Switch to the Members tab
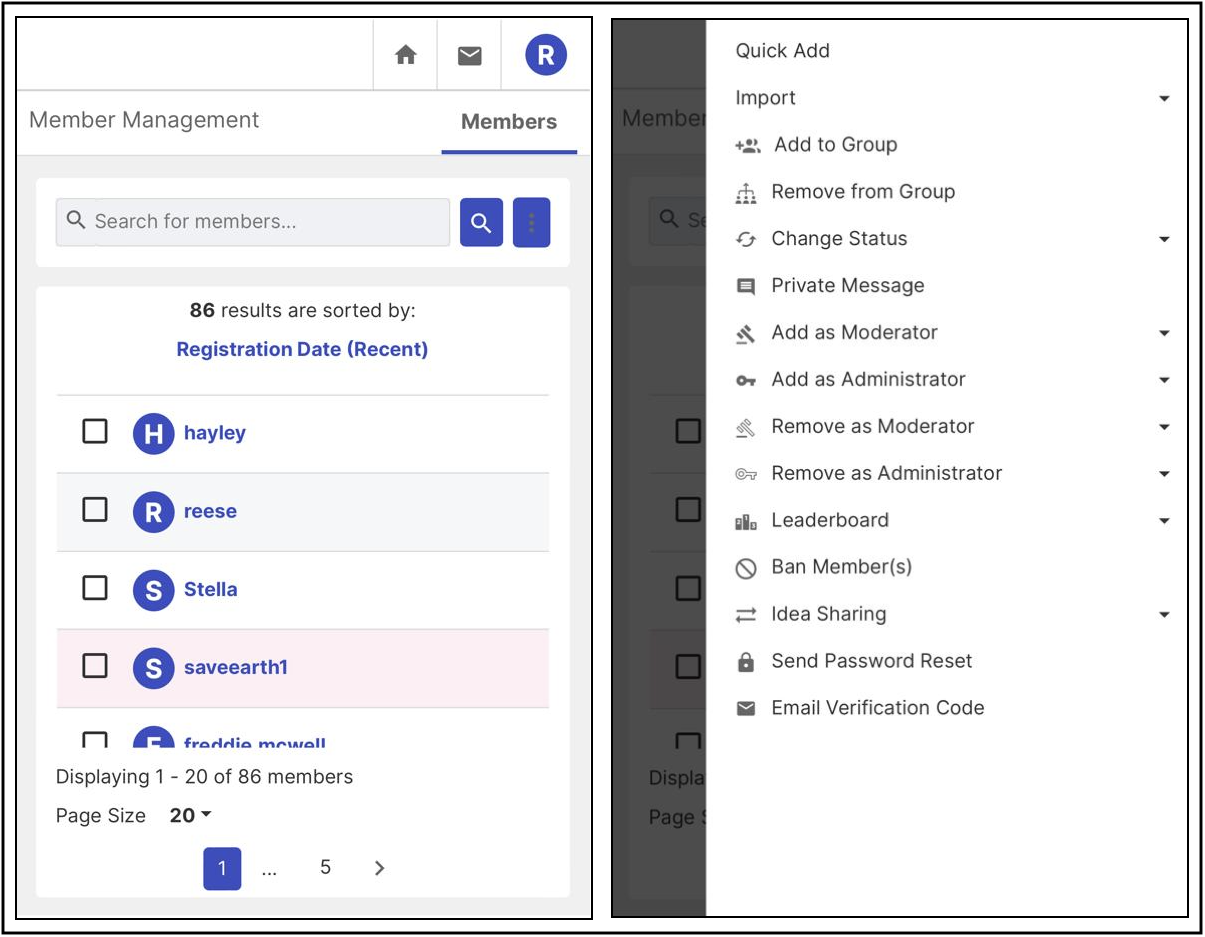The height and width of the screenshot is (937, 1205). click(508, 122)
